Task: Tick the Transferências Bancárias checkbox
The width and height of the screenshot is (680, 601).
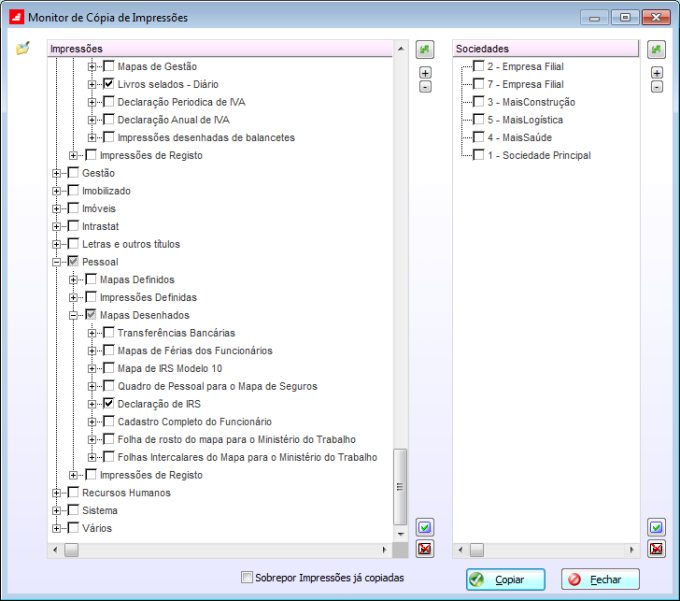Action: click(x=109, y=333)
